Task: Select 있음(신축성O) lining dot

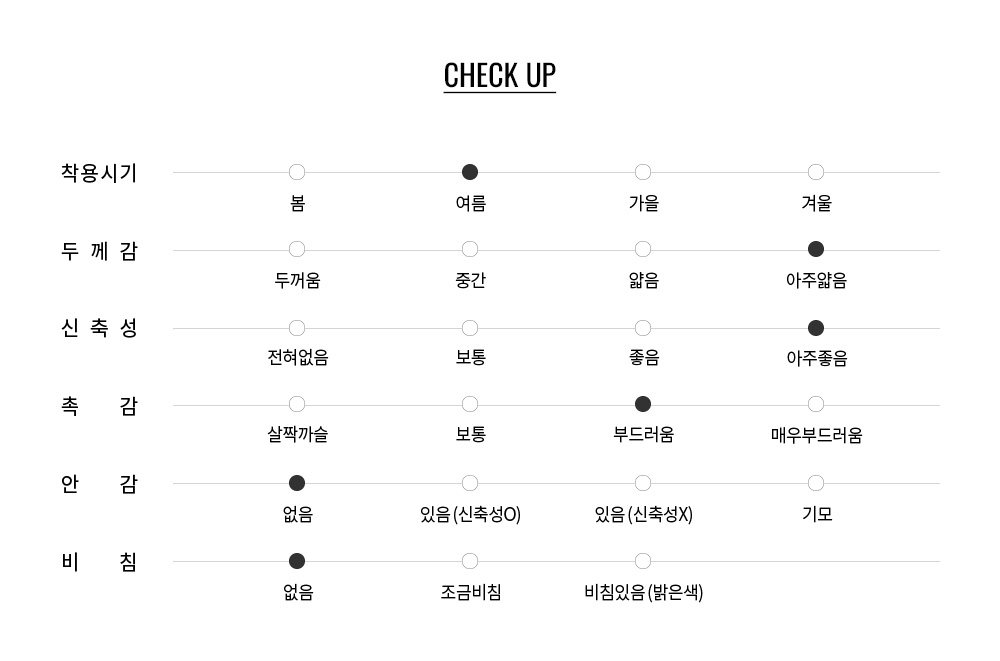Action: tap(470, 484)
